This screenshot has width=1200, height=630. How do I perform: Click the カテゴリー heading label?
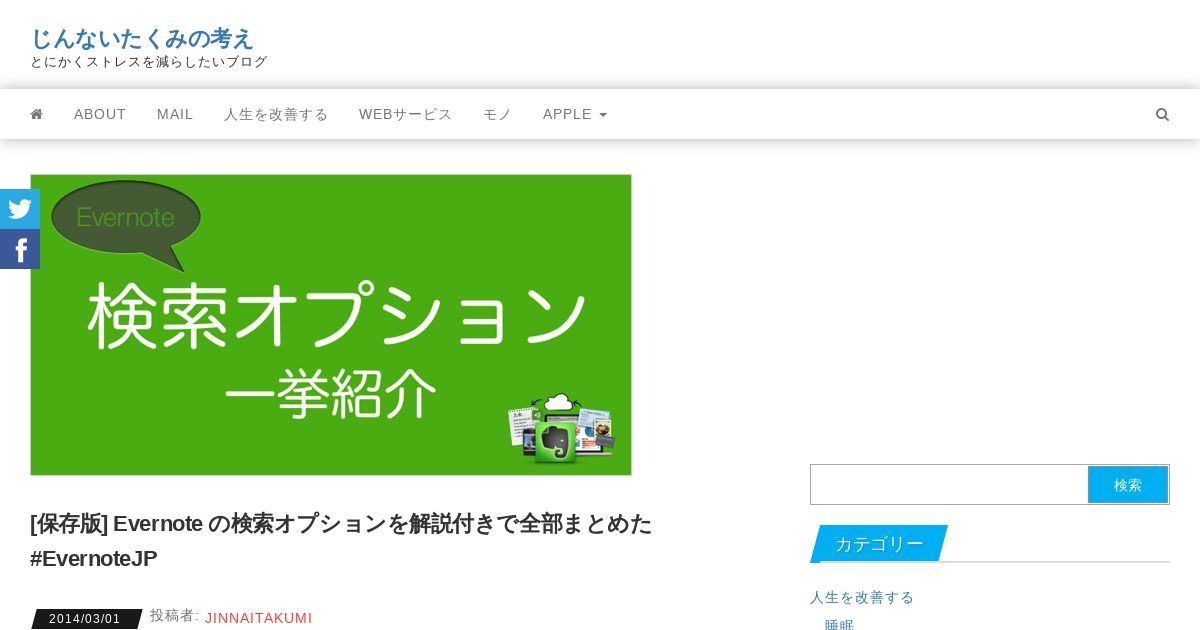(879, 544)
